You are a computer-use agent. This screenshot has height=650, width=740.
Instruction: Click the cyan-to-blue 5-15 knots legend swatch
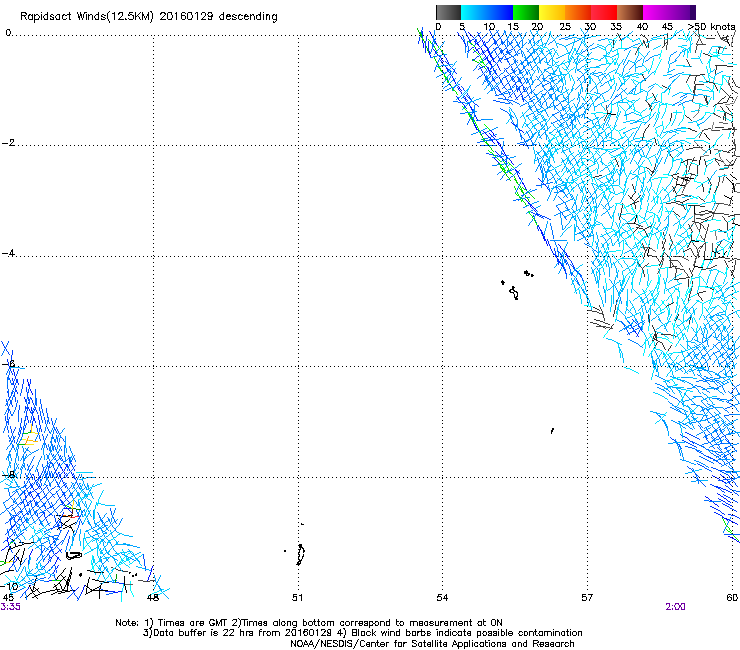(487, 12)
